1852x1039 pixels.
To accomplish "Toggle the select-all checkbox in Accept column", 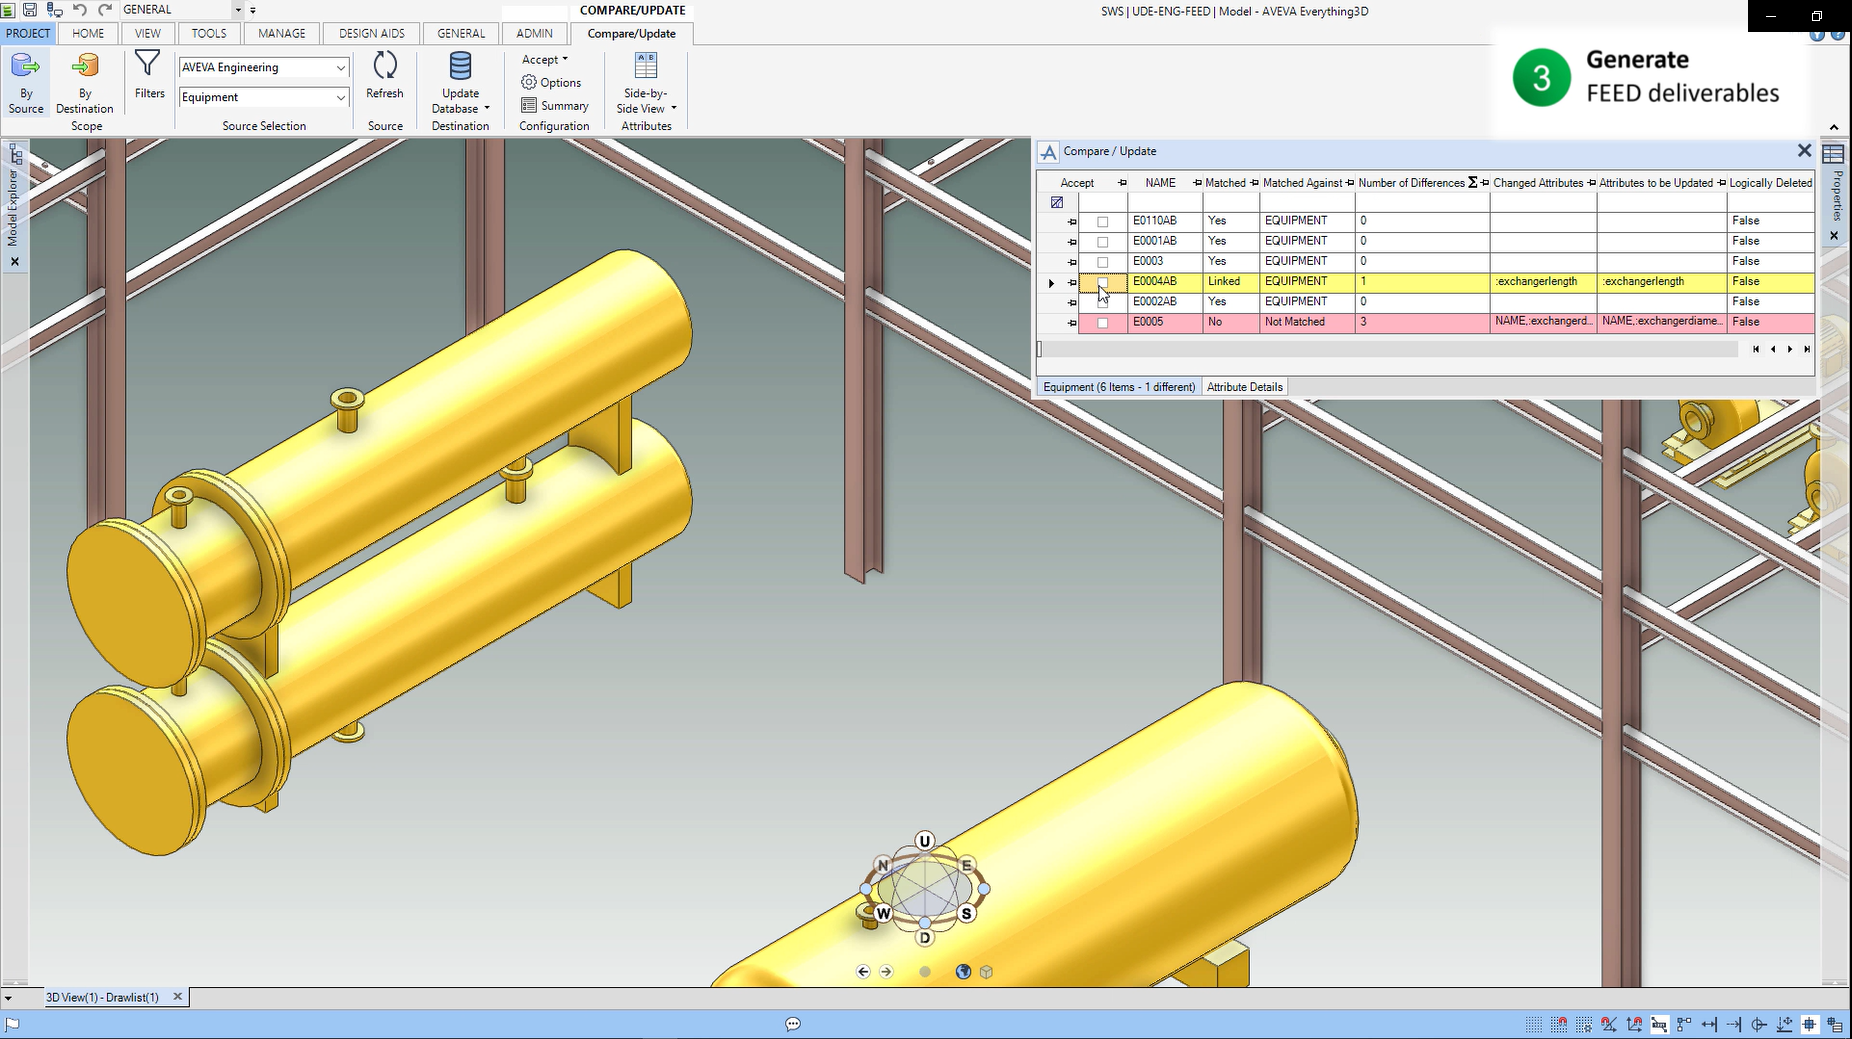I will click(x=1056, y=202).
